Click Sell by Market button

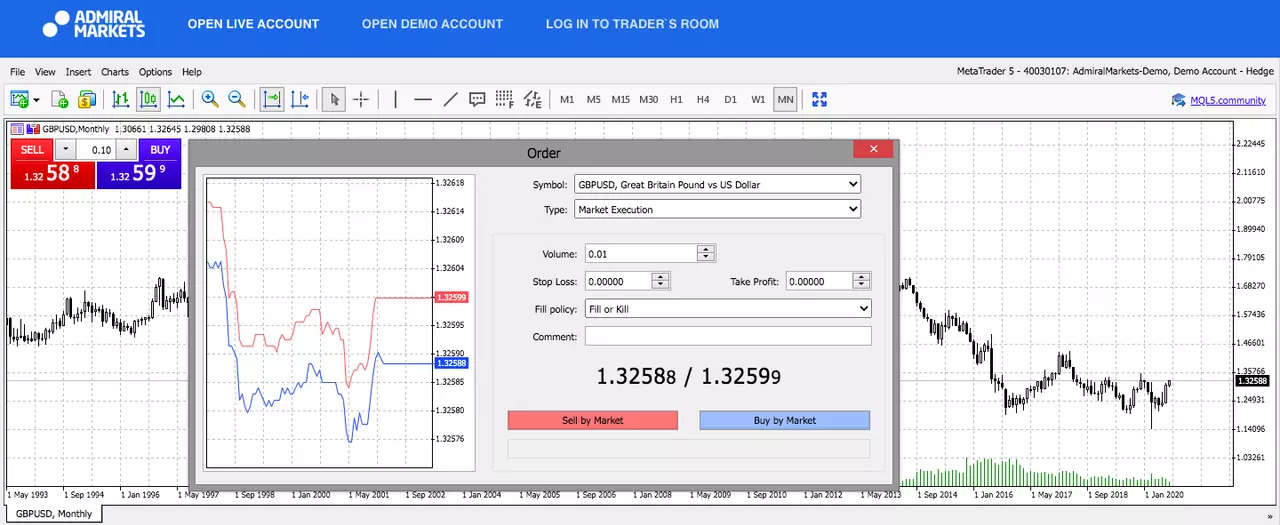[593, 420]
